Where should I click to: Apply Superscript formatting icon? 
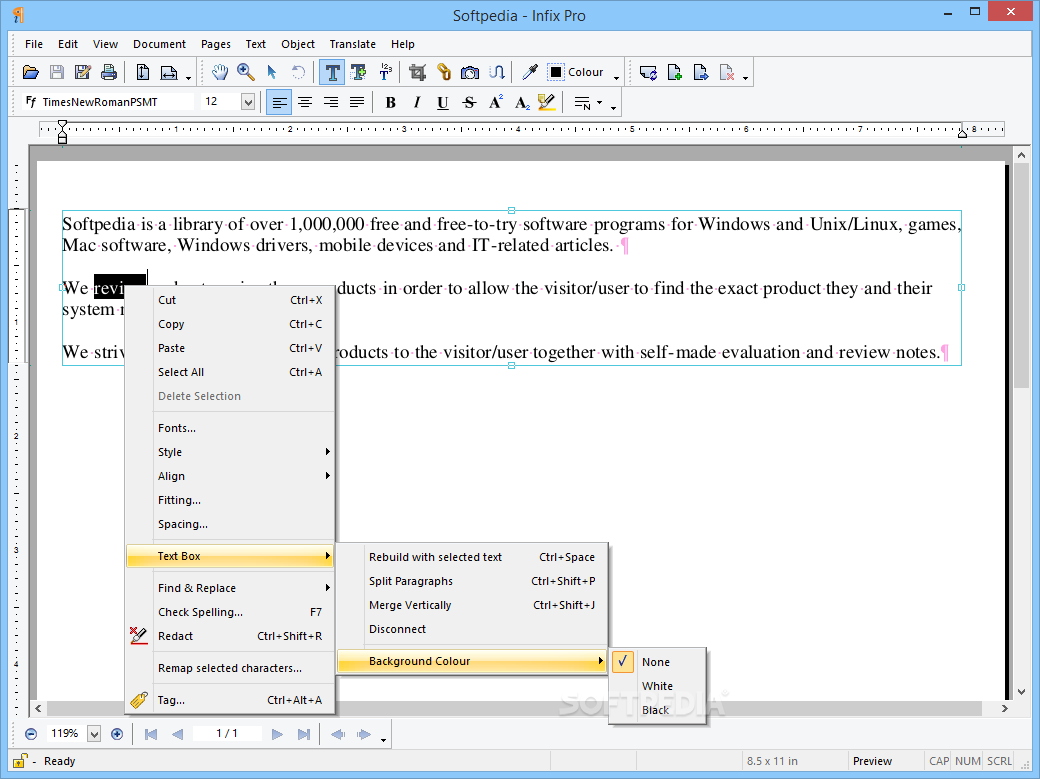495,102
